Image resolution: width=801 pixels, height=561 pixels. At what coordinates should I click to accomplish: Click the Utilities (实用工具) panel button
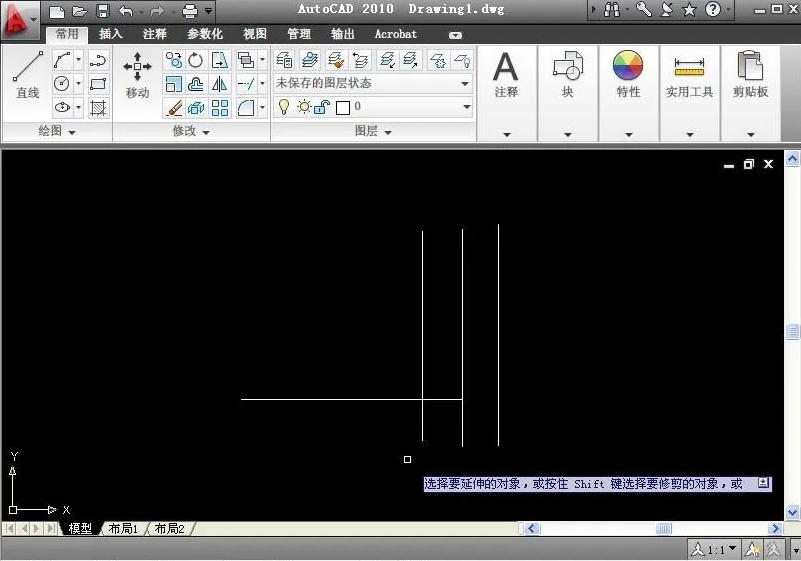tap(689, 75)
